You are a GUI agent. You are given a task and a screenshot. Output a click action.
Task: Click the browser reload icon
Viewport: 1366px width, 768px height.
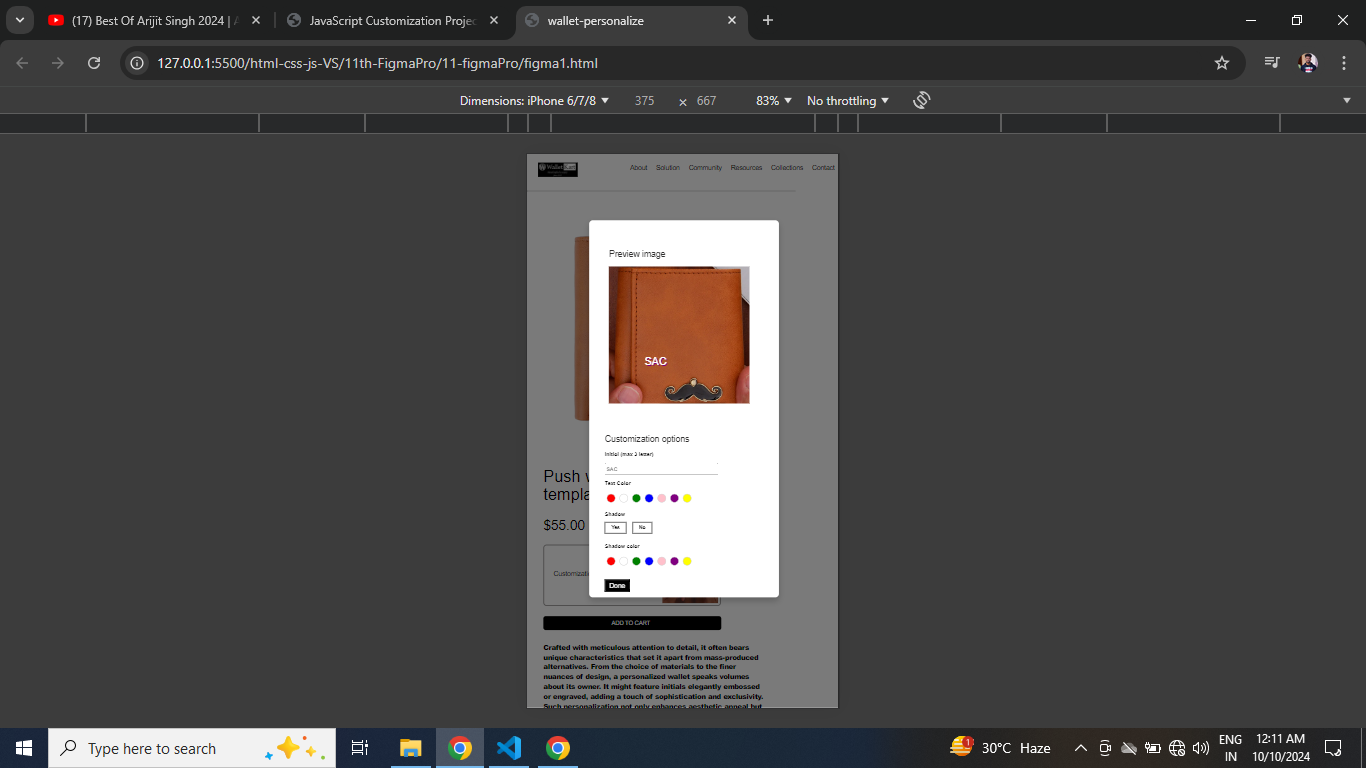pyautogui.click(x=94, y=63)
